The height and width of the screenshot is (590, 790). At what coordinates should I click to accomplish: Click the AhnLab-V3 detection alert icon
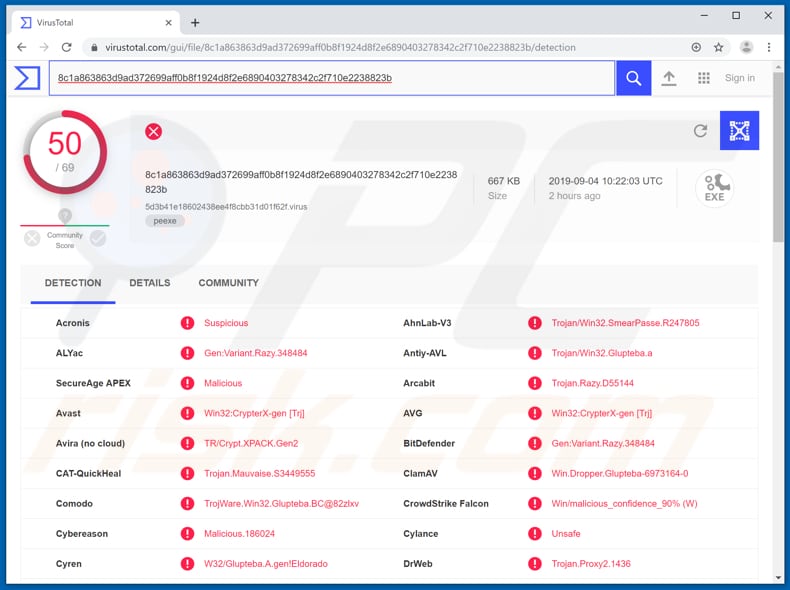pyautogui.click(x=535, y=323)
